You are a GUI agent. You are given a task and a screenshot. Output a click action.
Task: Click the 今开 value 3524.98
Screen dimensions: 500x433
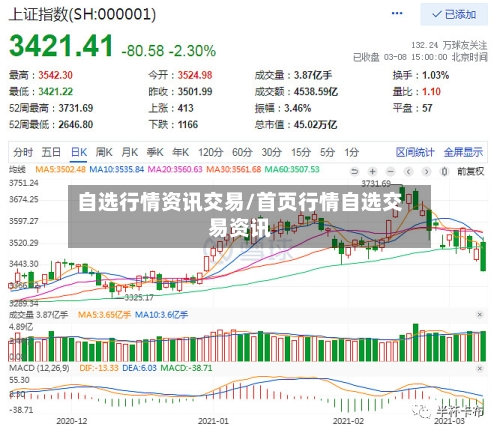pos(195,75)
